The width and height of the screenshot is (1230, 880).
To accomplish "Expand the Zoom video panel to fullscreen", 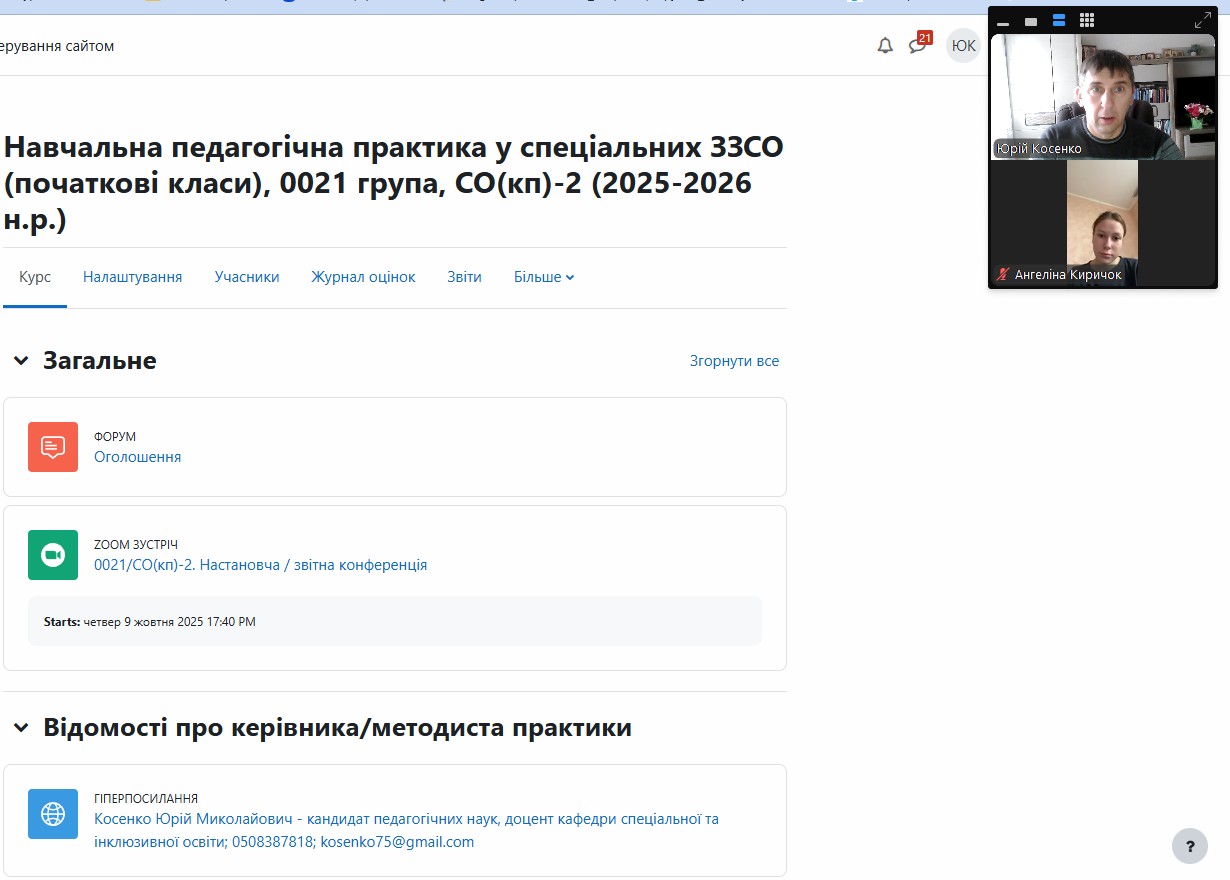I will point(1203,21).
